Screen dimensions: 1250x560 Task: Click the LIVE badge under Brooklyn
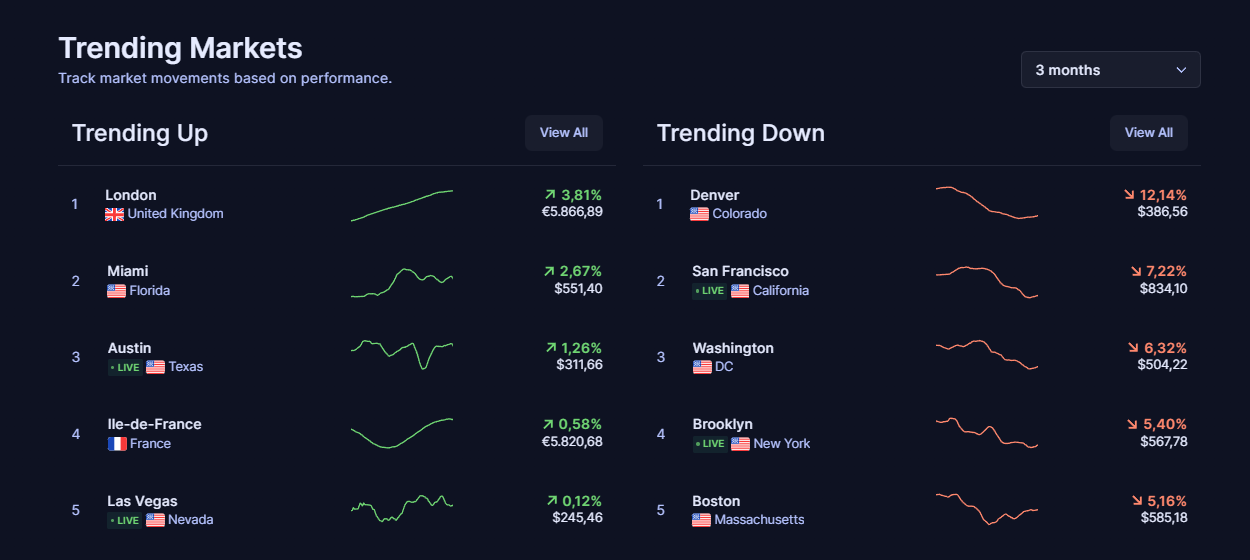click(710, 444)
